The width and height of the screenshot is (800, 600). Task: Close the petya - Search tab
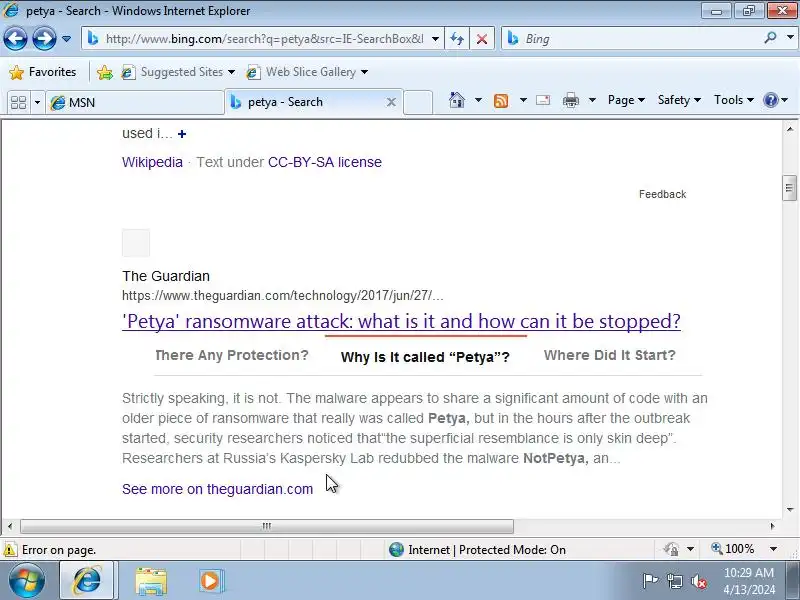[x=391, y=102]
